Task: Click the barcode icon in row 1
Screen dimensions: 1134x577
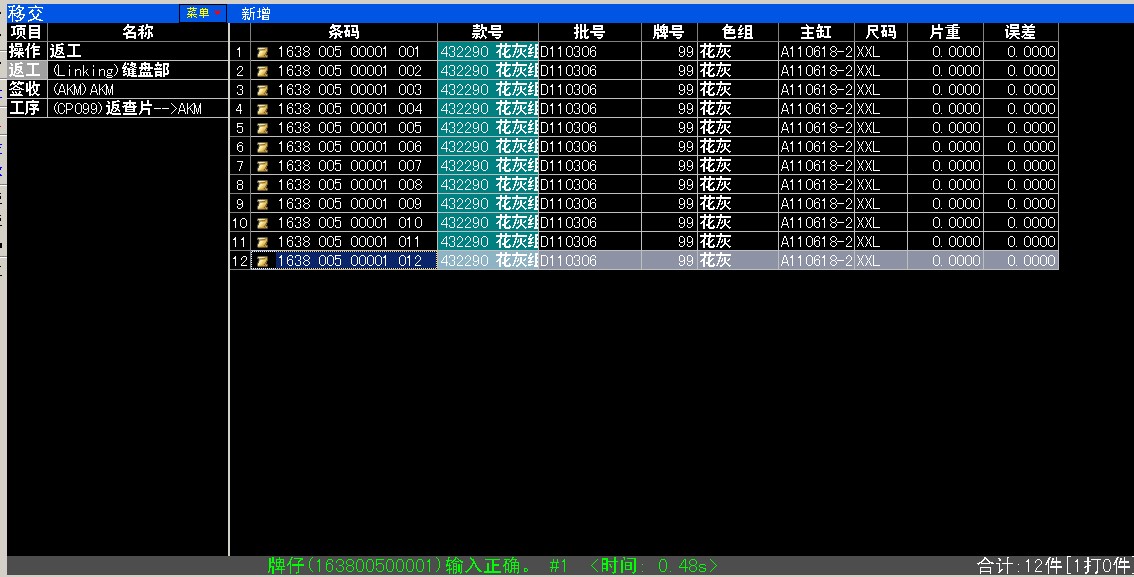Action: click(263, 52)
